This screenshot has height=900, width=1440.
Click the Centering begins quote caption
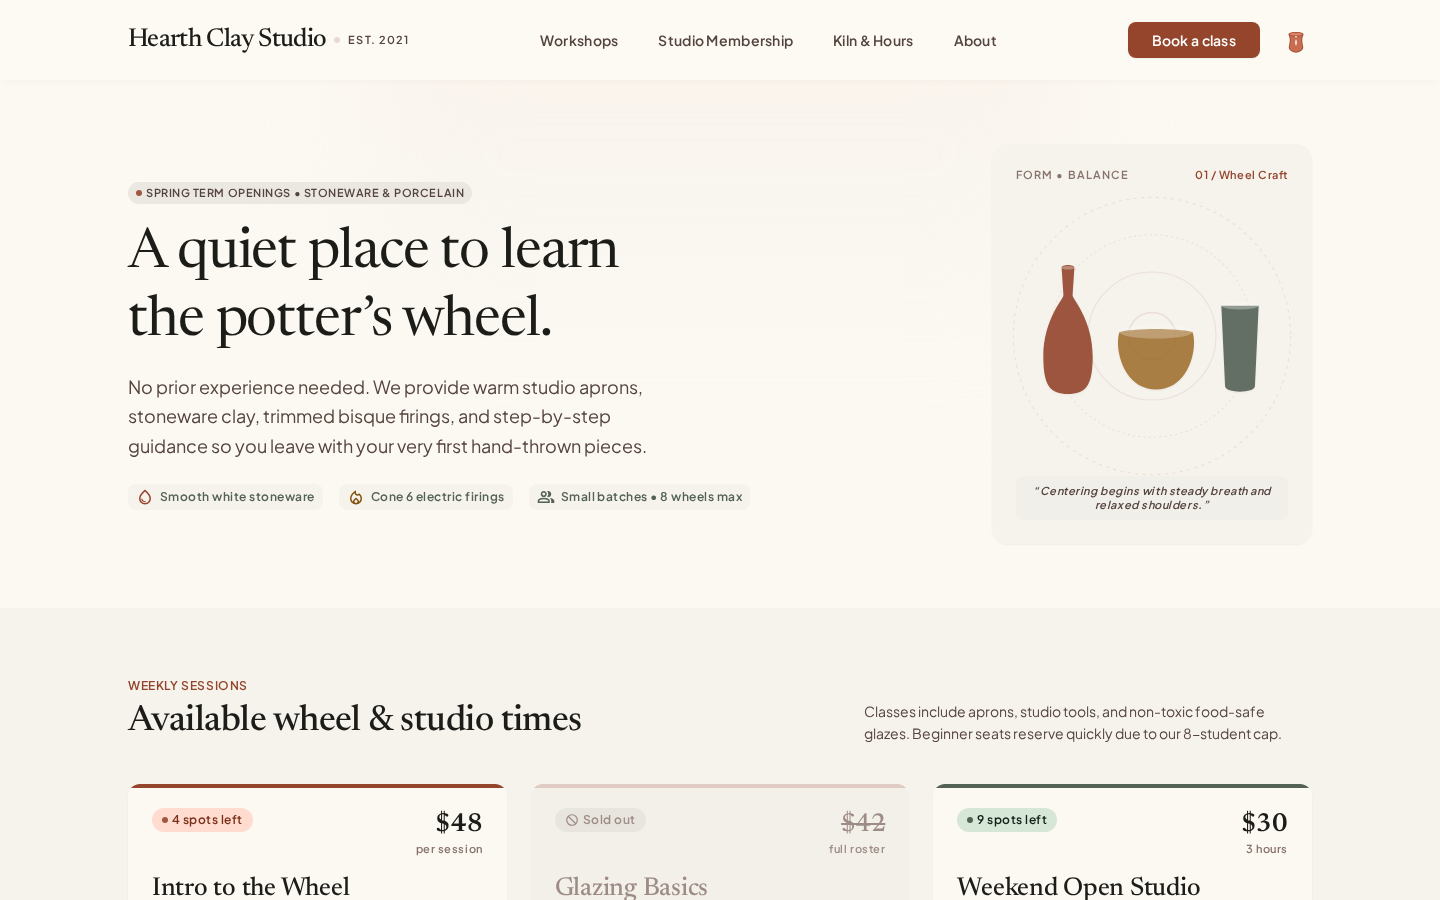(1152, 498)
